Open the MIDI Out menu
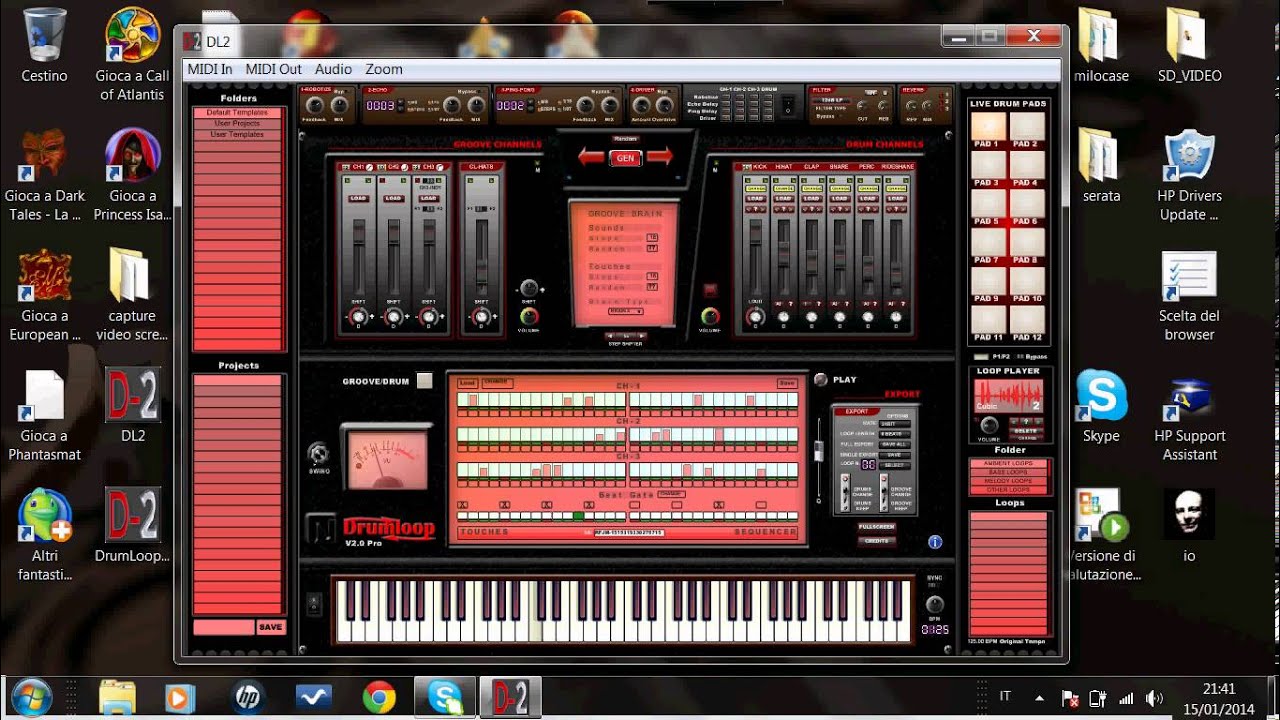This screenshot has width=1280, height=720. [x=273, y=69]
